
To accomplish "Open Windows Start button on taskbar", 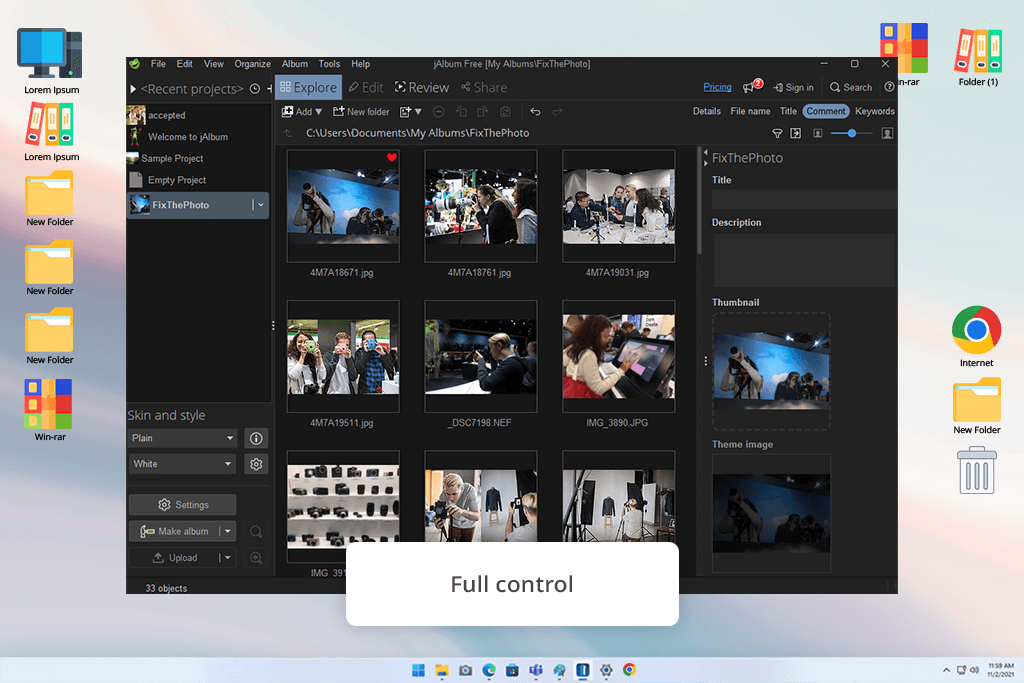I will (419, 670).
